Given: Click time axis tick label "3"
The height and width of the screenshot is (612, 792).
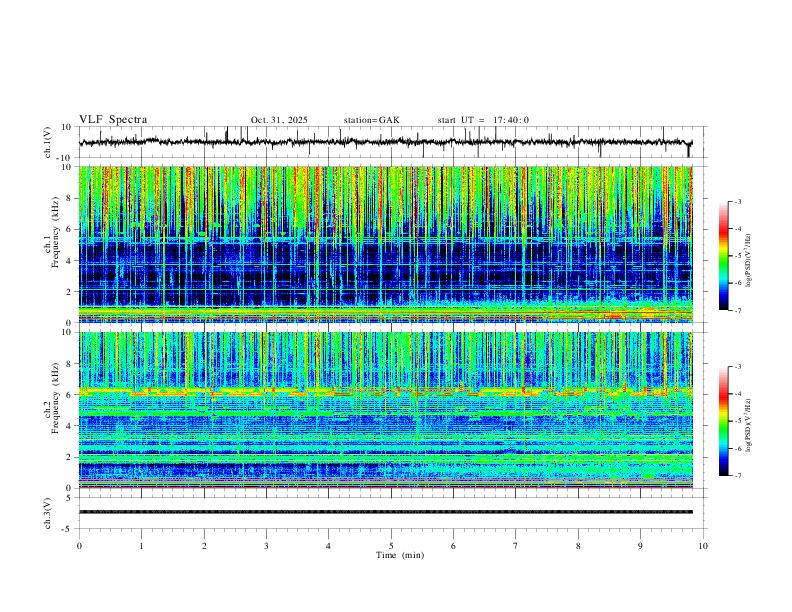Looking at the screenshot, I should pos(266,546).
